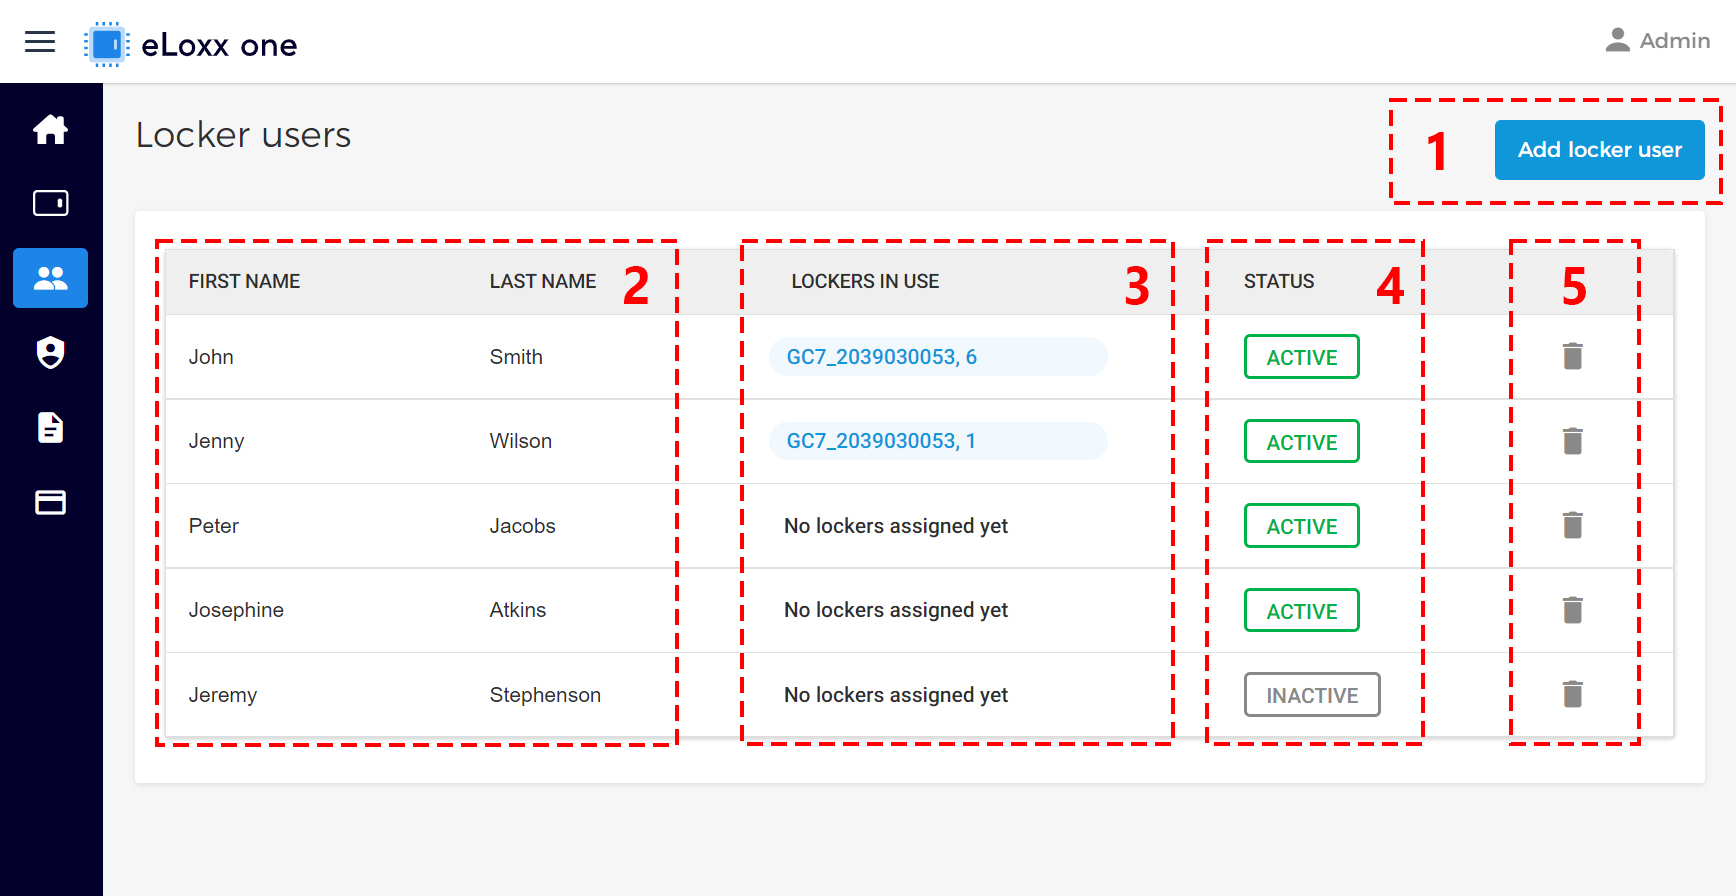
Task: Delete user John Smith via trash icon
Action: coord(1573,356)
